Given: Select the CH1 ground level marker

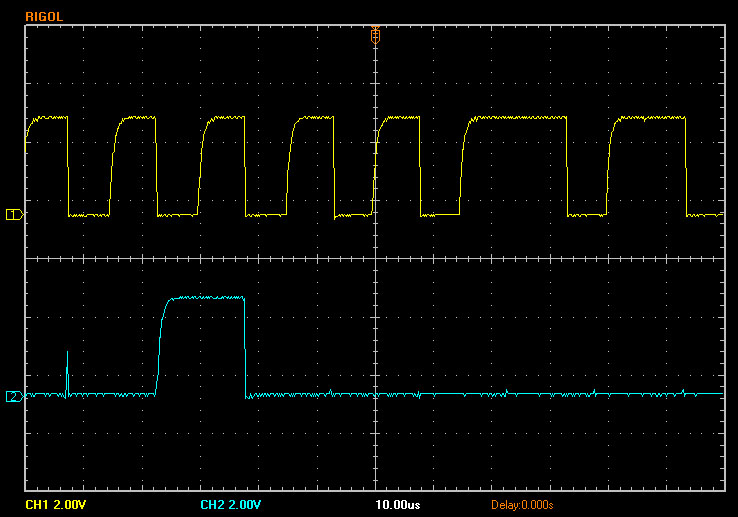Looking at the screenshot, I should click(x=12, y=215).
